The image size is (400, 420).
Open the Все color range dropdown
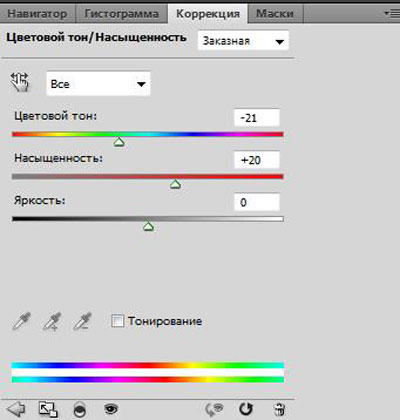click(x=98, y=84)
